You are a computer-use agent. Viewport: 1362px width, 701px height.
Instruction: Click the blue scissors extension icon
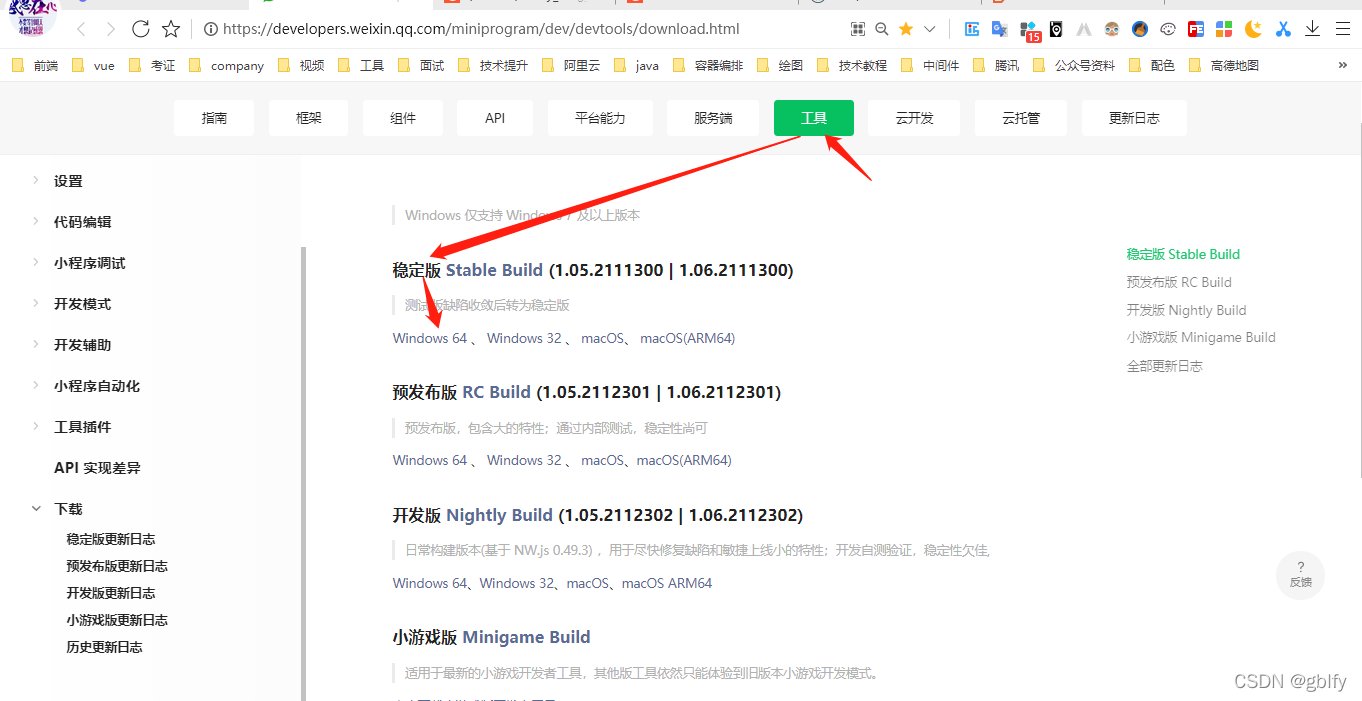click(1283, 29)
